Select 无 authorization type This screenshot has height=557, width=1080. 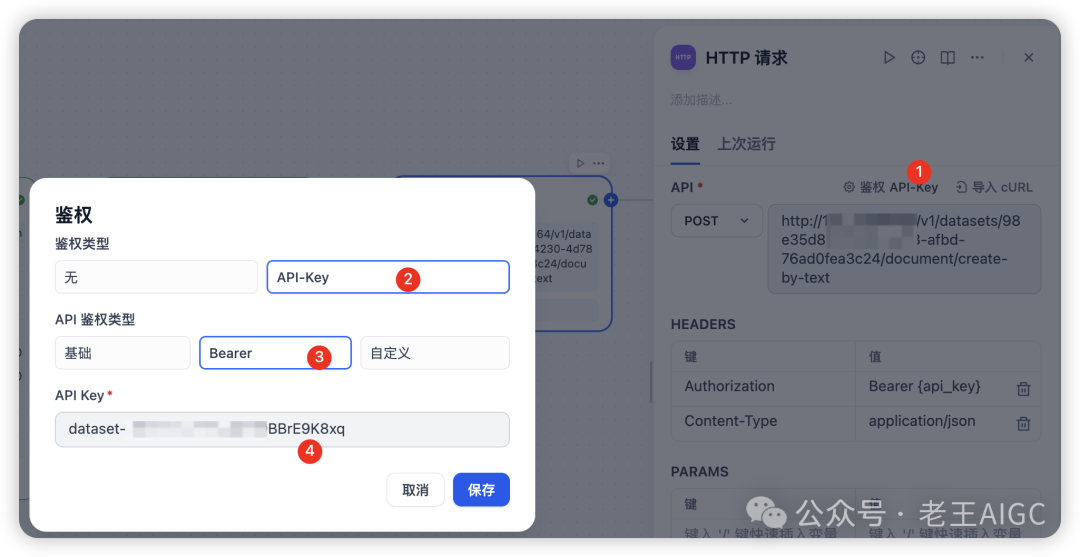coord(156,277)
